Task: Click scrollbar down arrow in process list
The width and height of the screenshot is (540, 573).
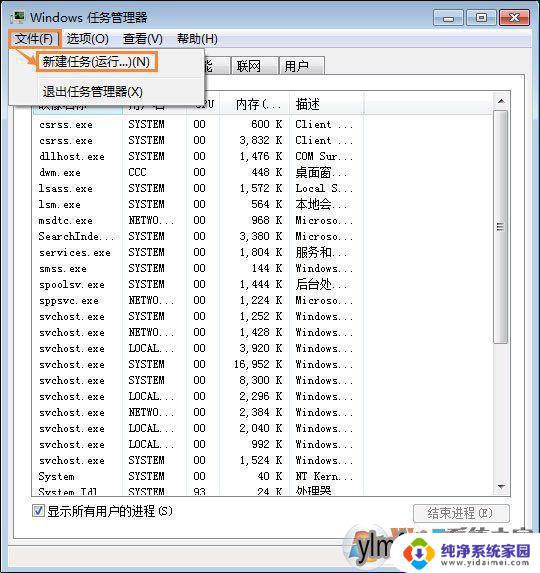Action: pyautogui.click(x=501, y=487)
